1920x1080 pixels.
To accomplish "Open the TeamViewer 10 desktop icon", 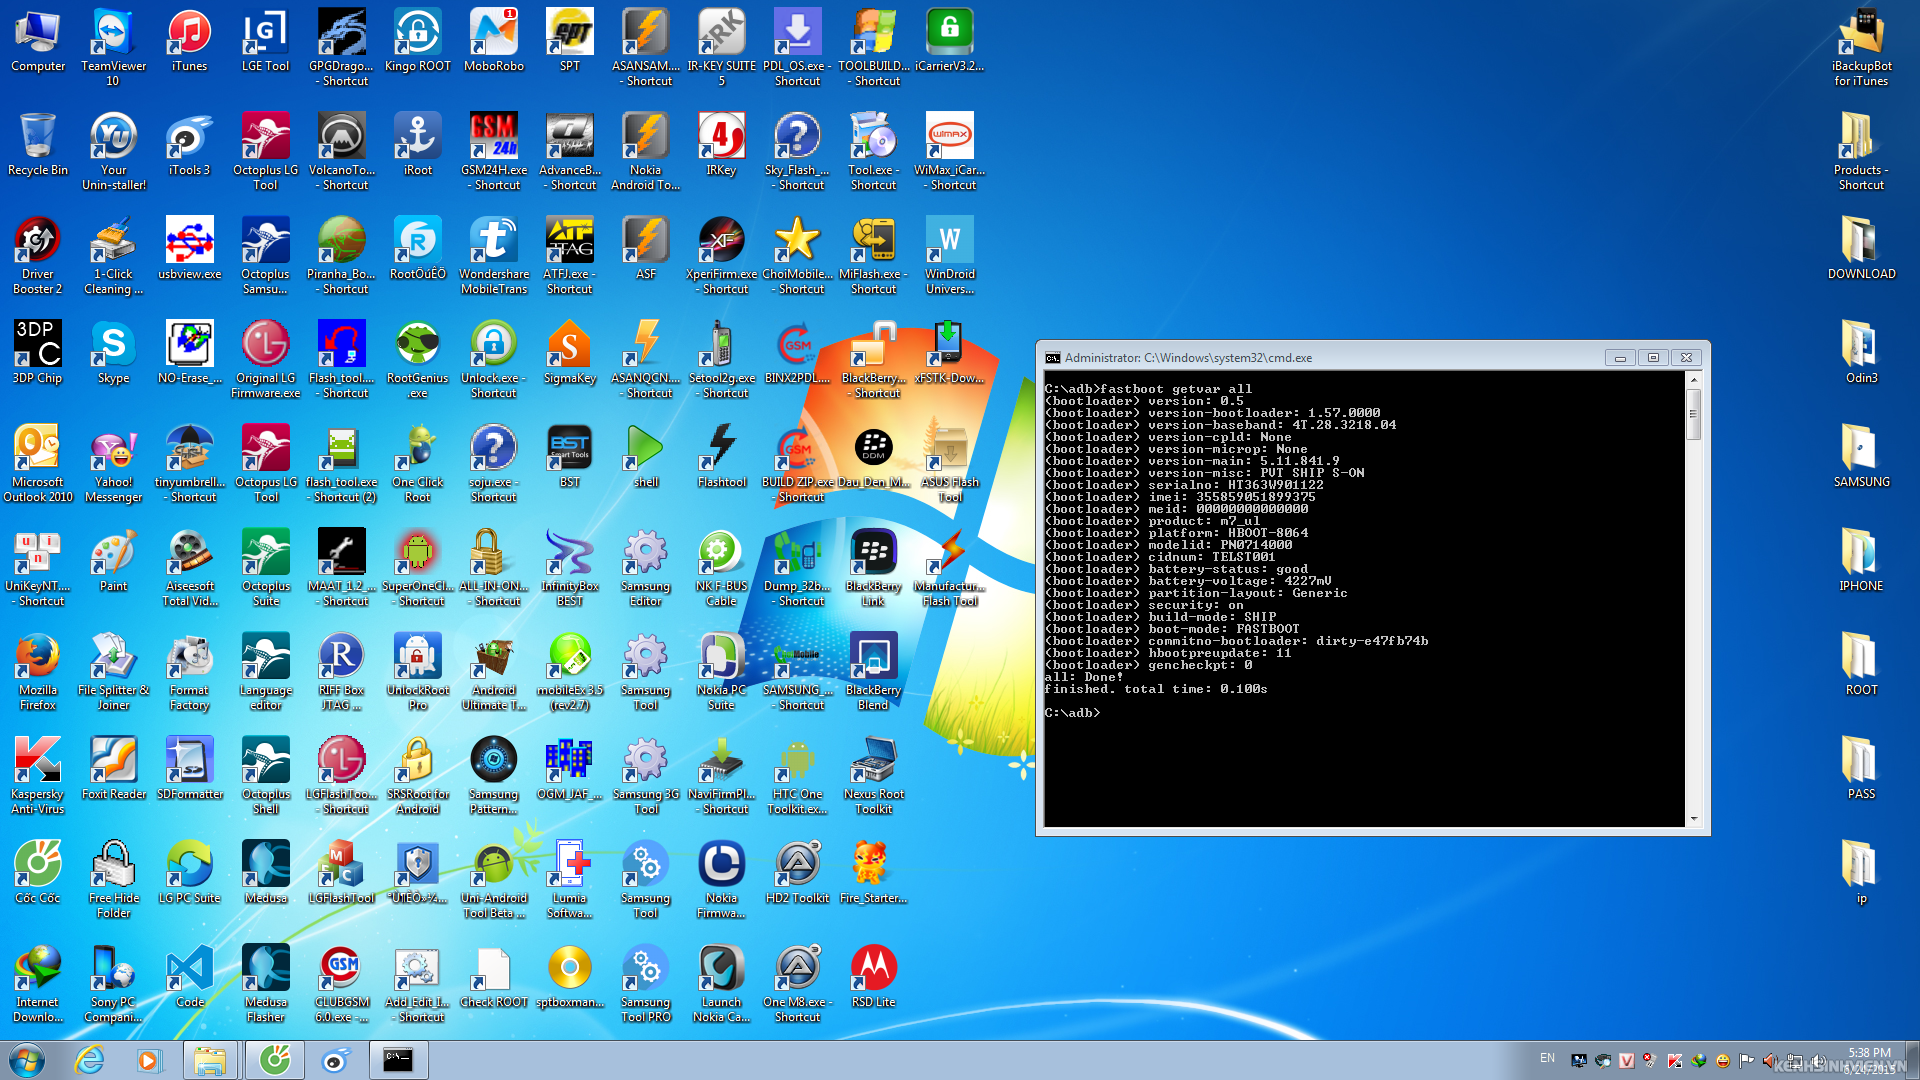I will [x=113, y=47].
